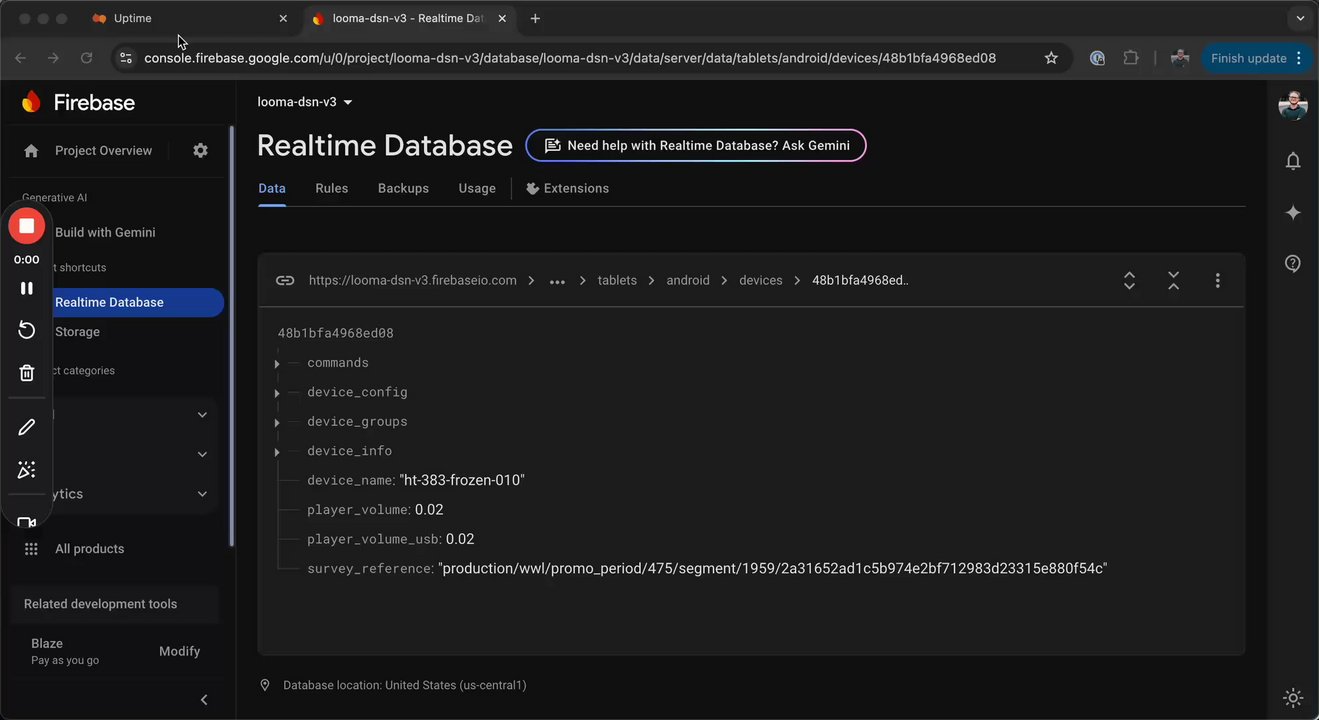The height and width of the screenshot is (720, 1319).
Task: Pause the screen recording
Action: pyautogui.click(x=27, y=288)
